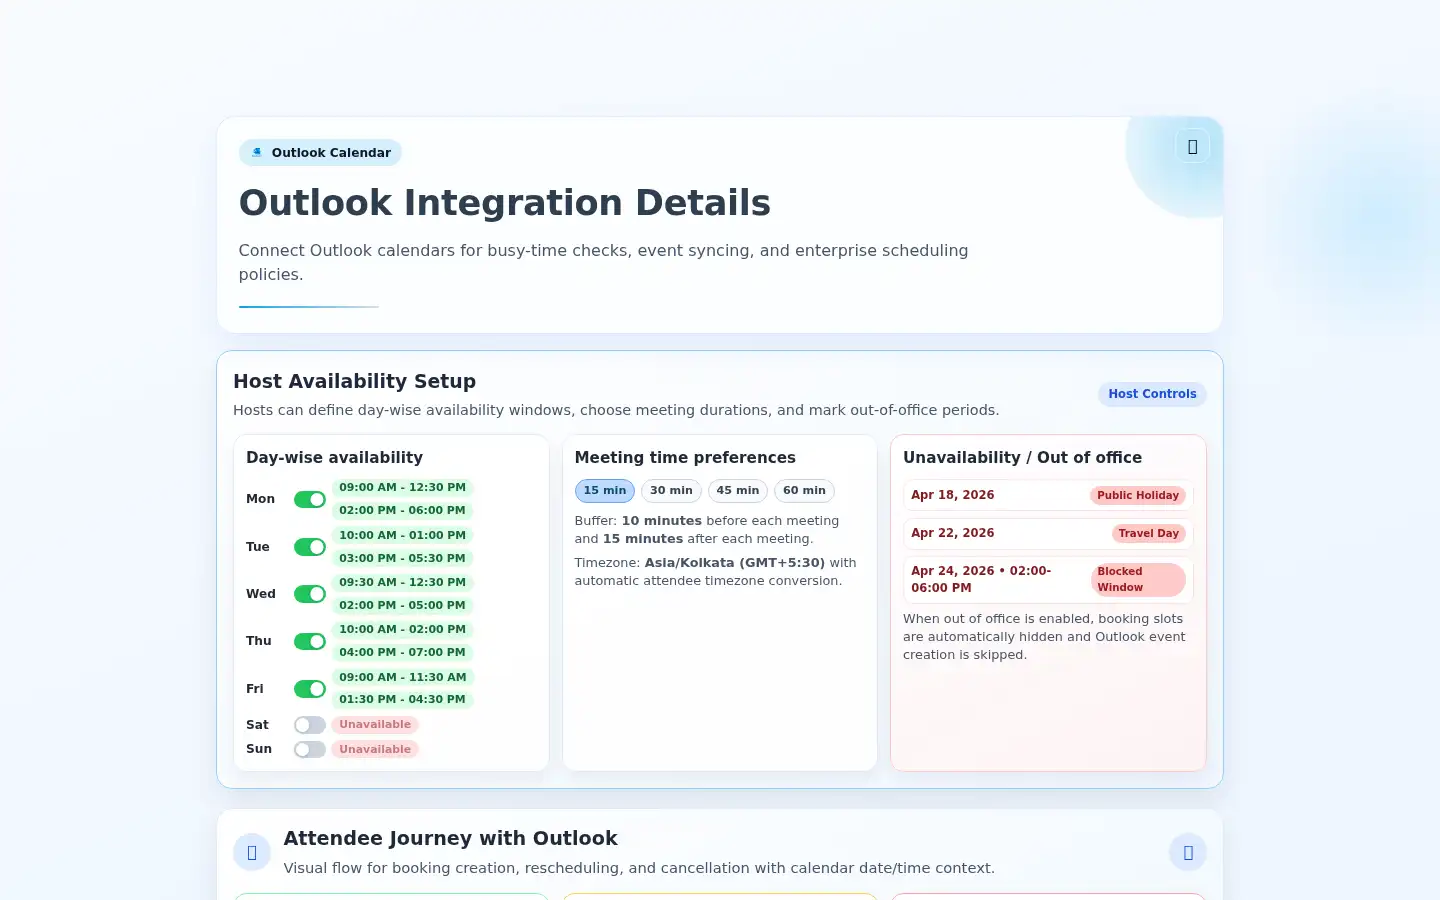The width and height of the screenshot is (1440, 900).
Task: Open the Apr 18, 2026 entry
Action: tap(1048, 495)
